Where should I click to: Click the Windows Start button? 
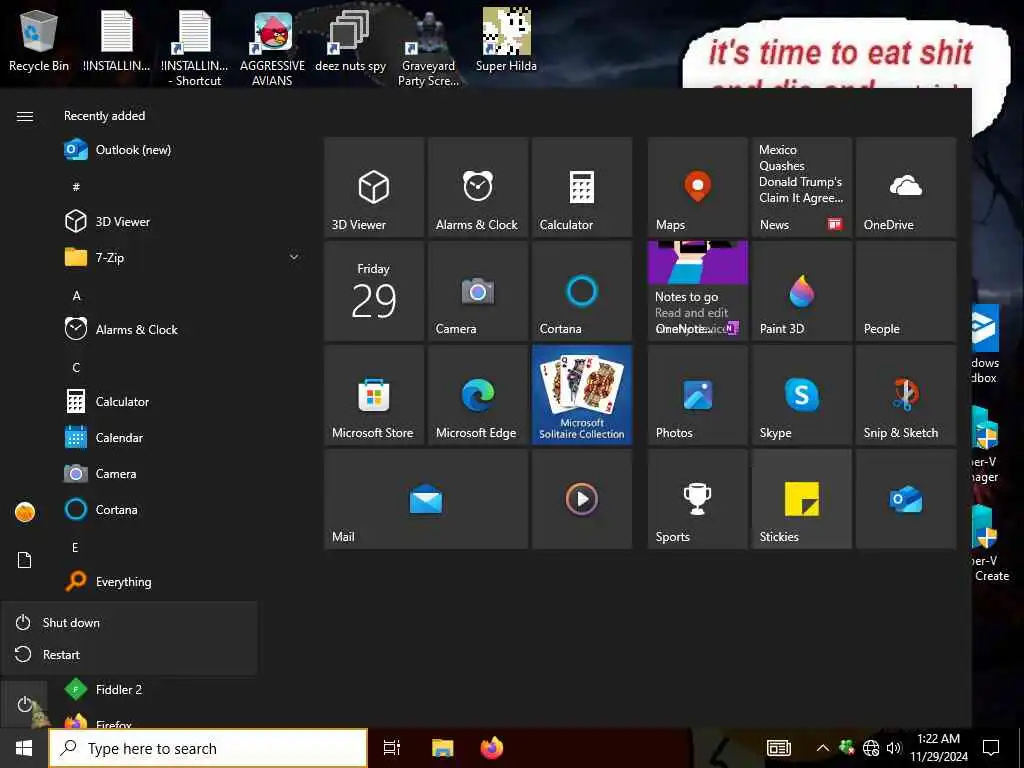click(x=24, y=748)
